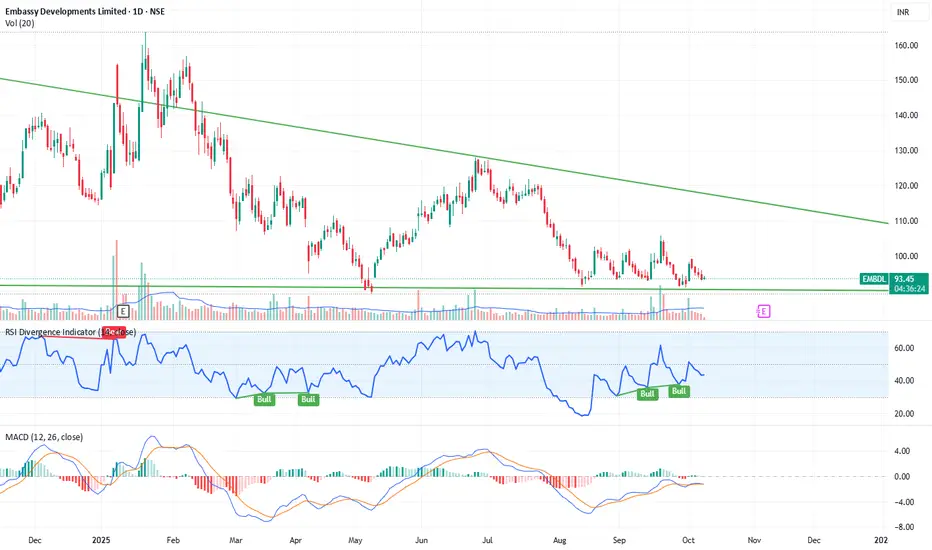The width and height of the screenshot is (932, 550).
Task: Click the 150.00 price axis label
Action: coord(906,80)
